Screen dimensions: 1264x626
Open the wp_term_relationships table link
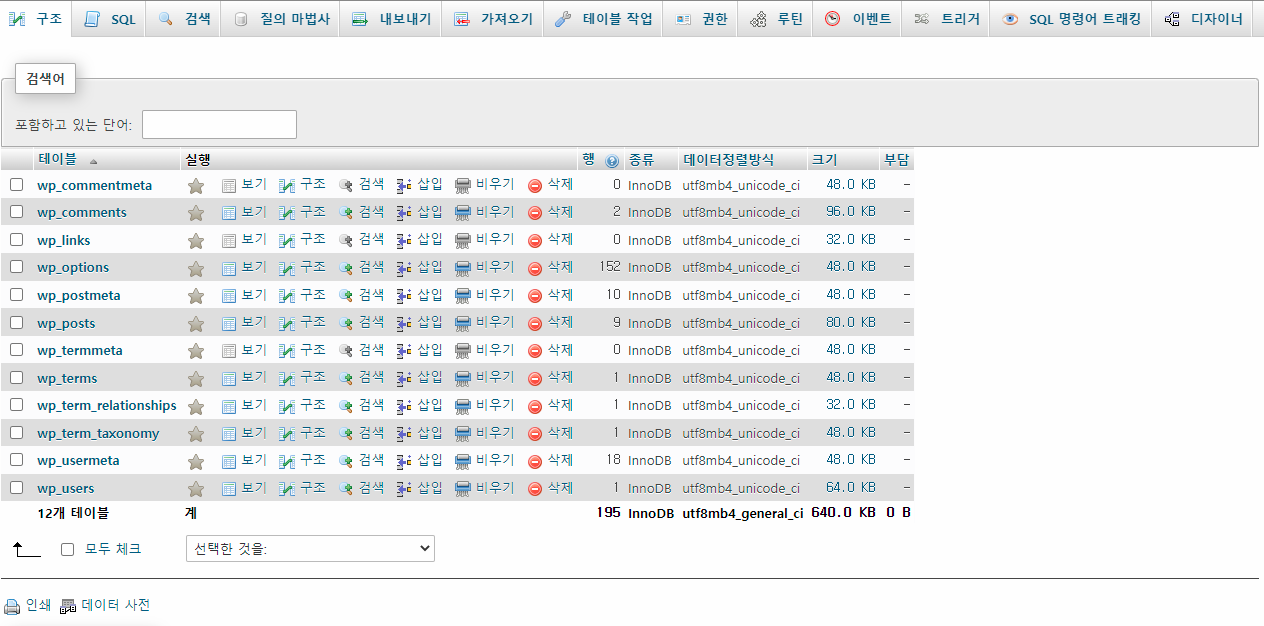coord(107,406)
